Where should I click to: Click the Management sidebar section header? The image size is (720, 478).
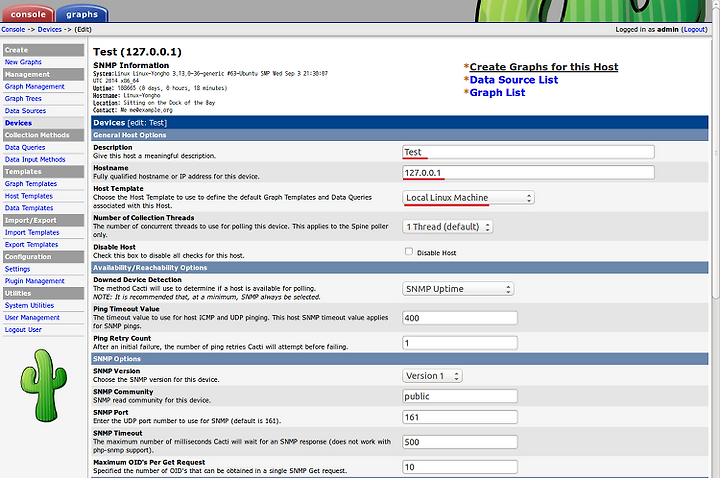[x=44, y=74]
